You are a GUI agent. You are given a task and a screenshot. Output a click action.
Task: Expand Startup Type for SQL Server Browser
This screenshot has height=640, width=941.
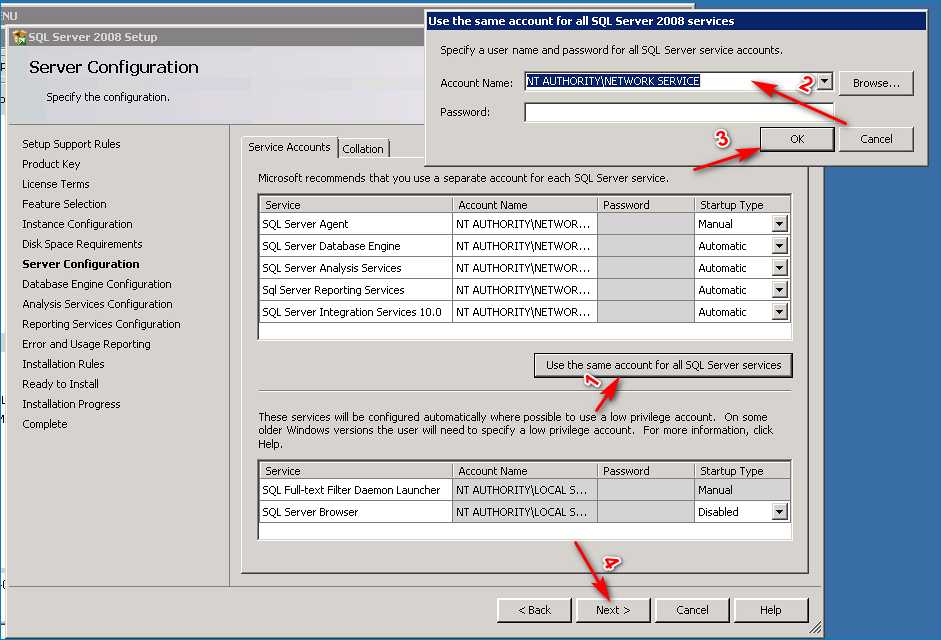(x=779, y=512)
